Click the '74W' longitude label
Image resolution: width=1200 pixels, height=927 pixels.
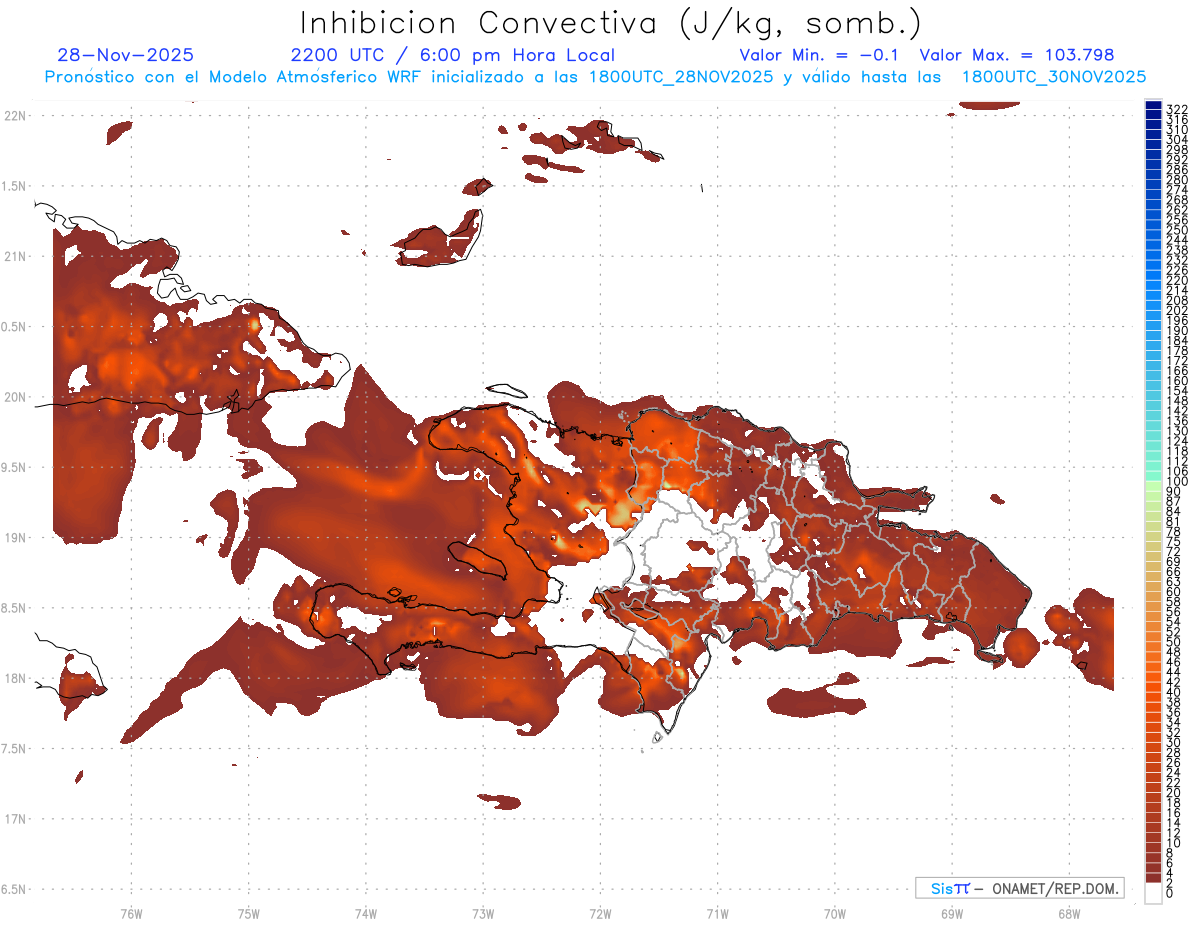pyautogui.click(x=366, y=913)
